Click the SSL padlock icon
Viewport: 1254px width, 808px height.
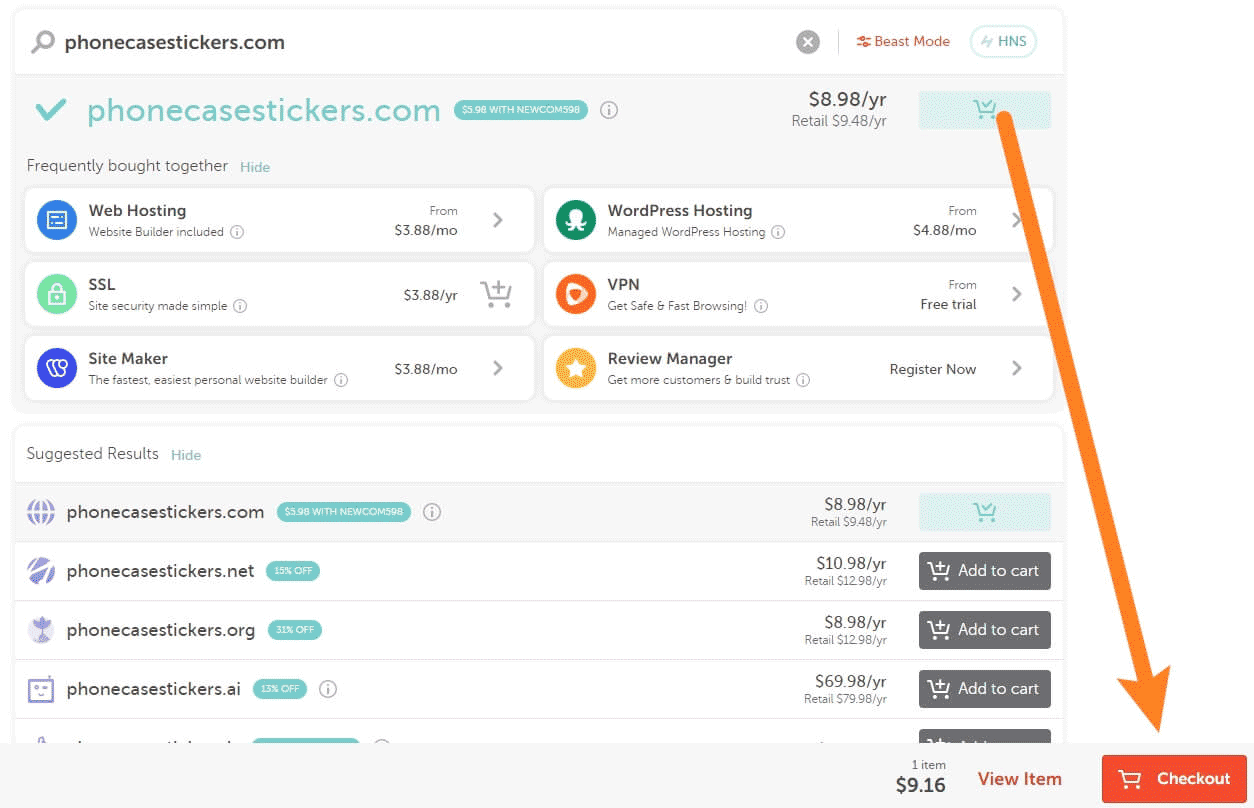(57, 294)
